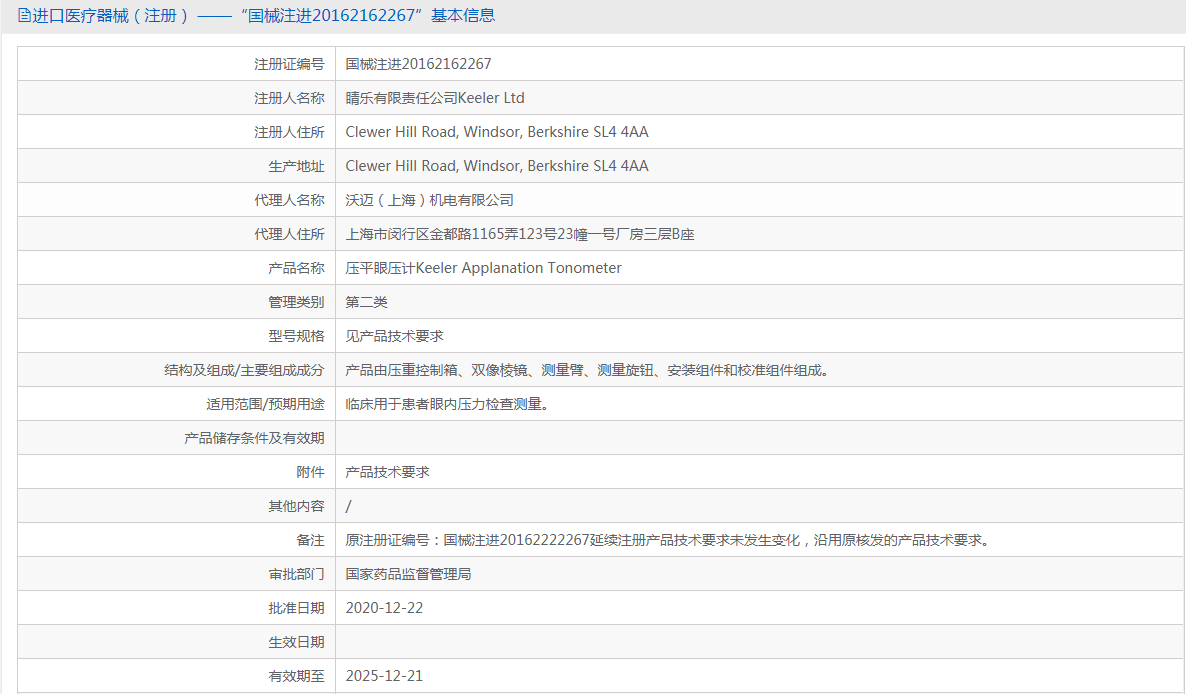Screen dimensions: 1186x694
Task: Select 见产品技术要求 in the 型号规格 row
Action: [394, 336]
